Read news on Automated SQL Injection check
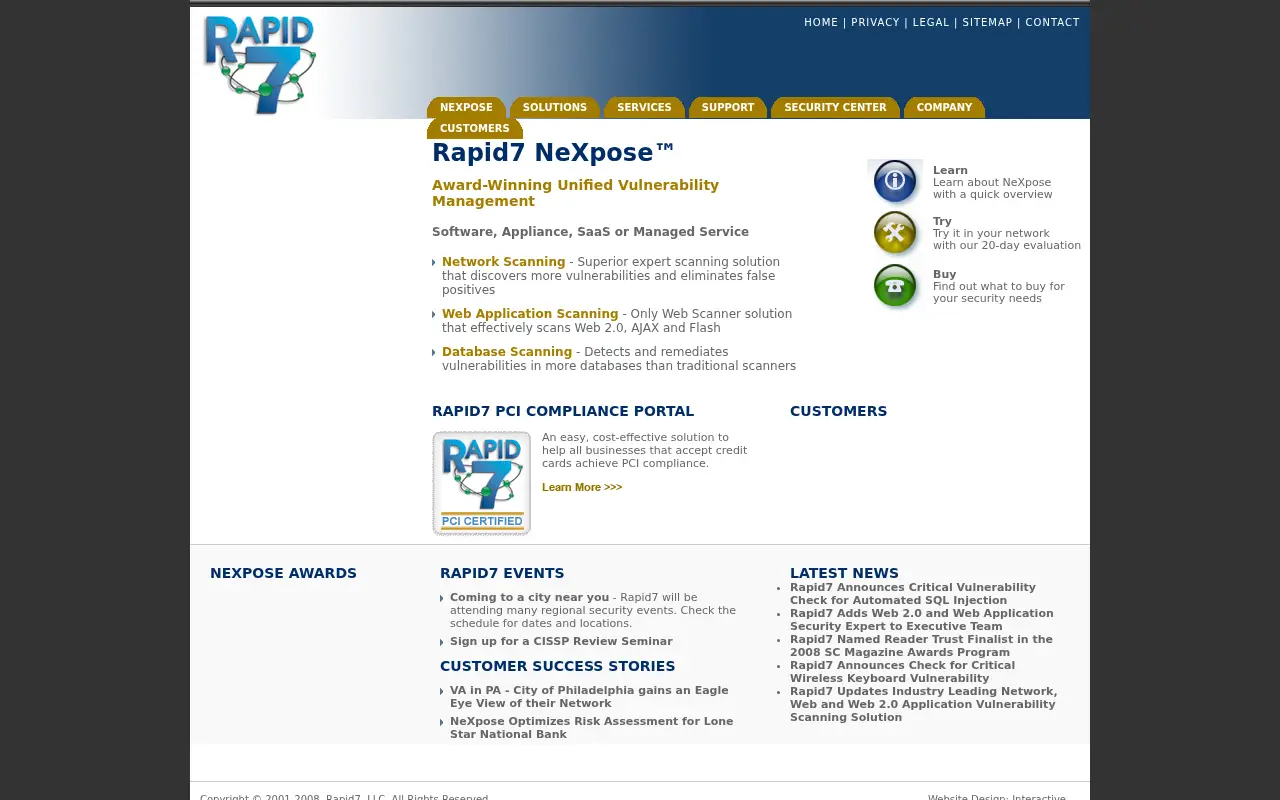Screen dimensions: 1280x800 pyautogui.click(x=913, y=594)
